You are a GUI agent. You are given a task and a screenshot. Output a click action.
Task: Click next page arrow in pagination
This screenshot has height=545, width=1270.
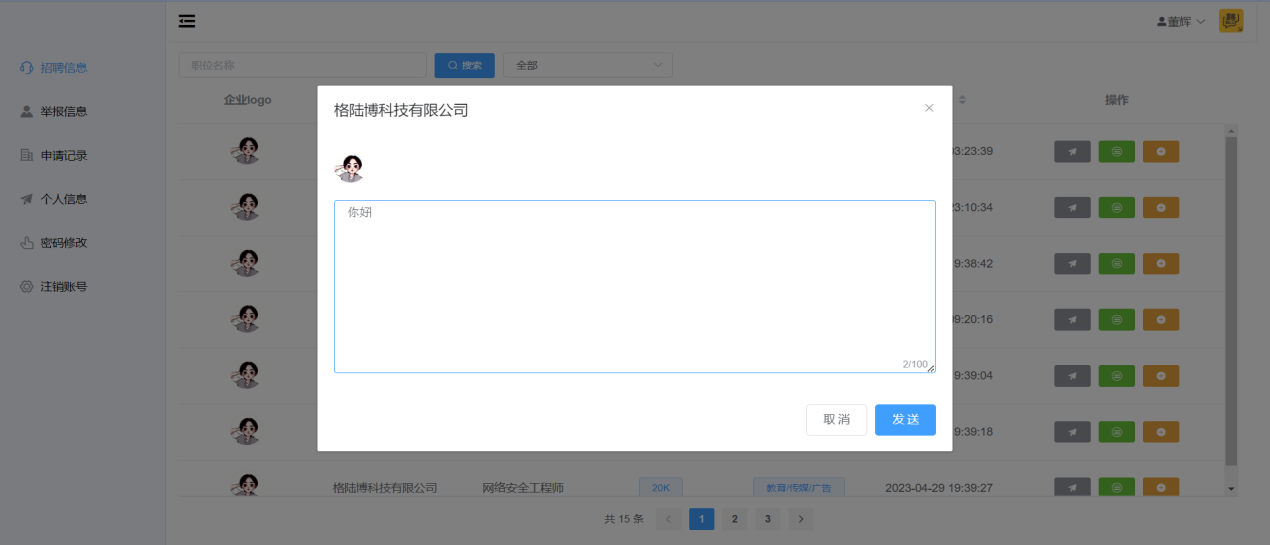800,519
